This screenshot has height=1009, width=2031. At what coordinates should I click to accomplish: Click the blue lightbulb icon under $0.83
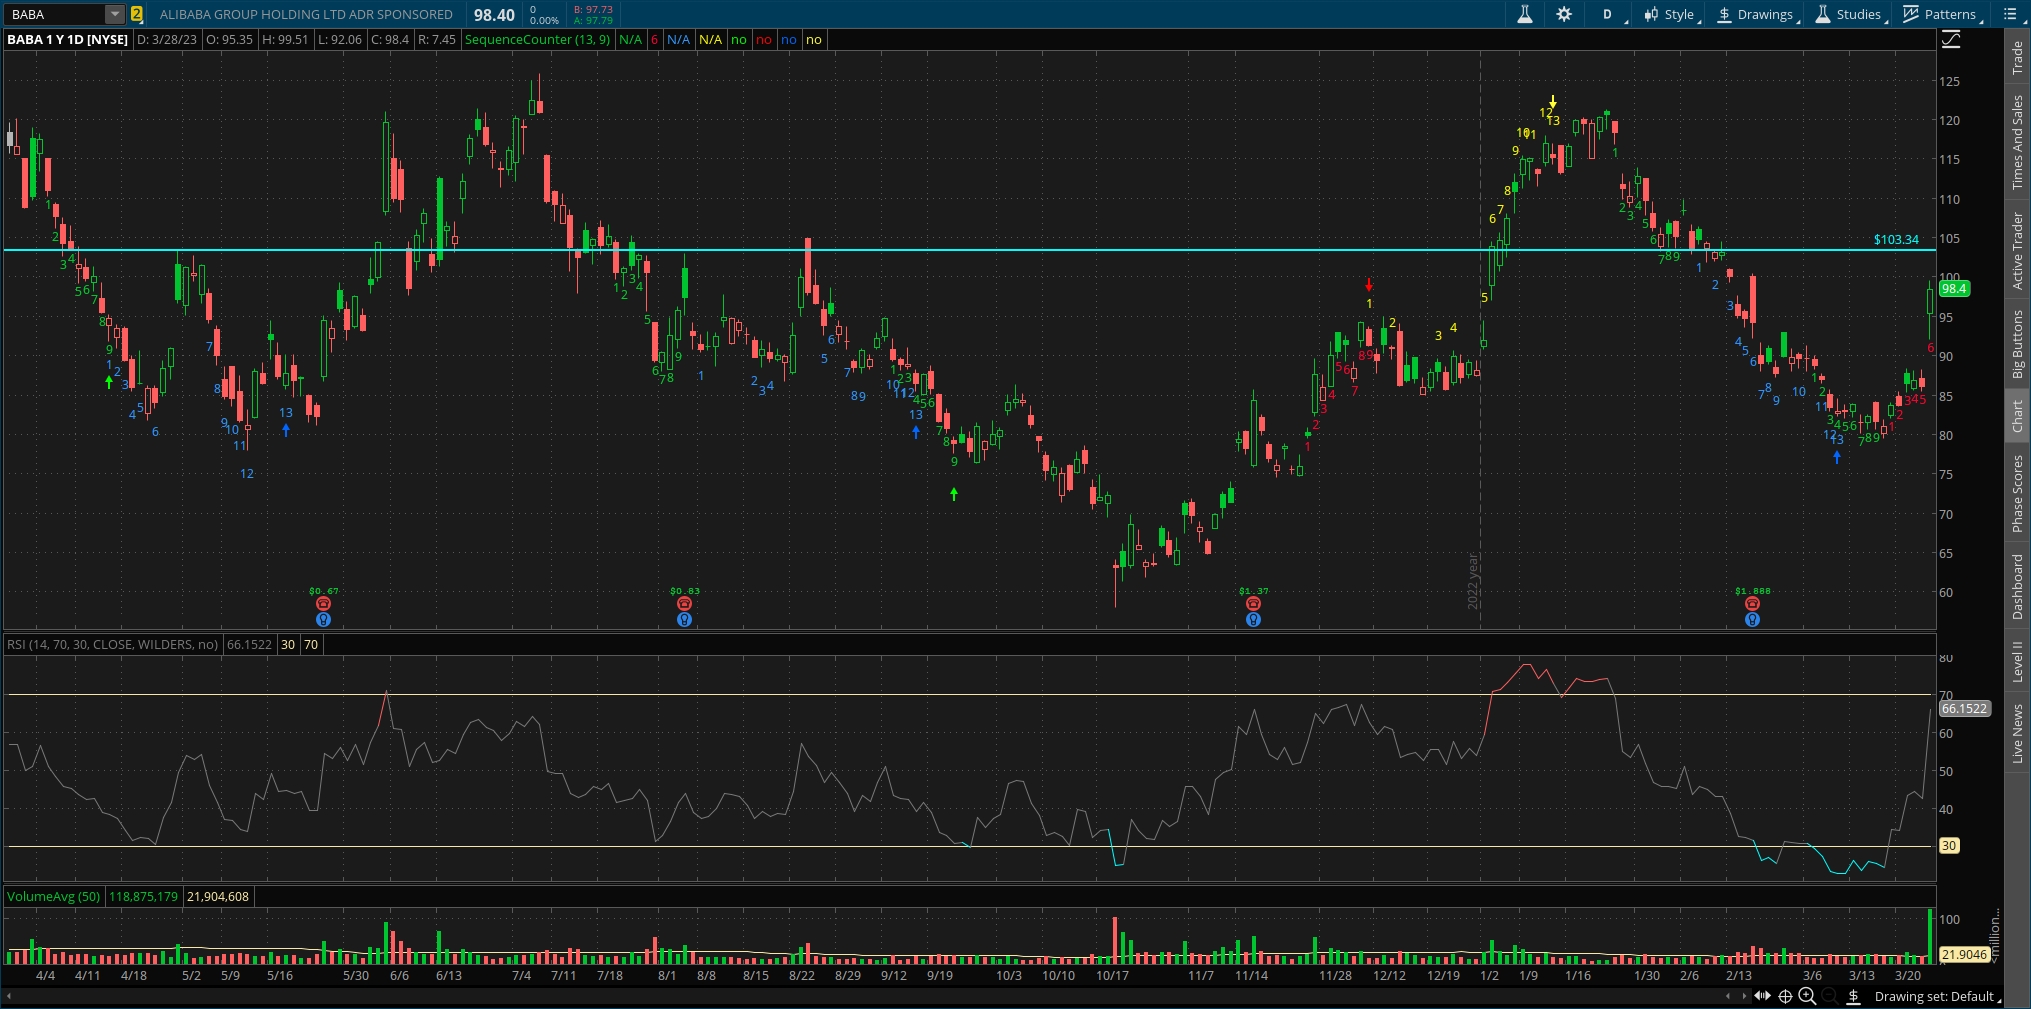pyautogui.click(x=684, y=620)
